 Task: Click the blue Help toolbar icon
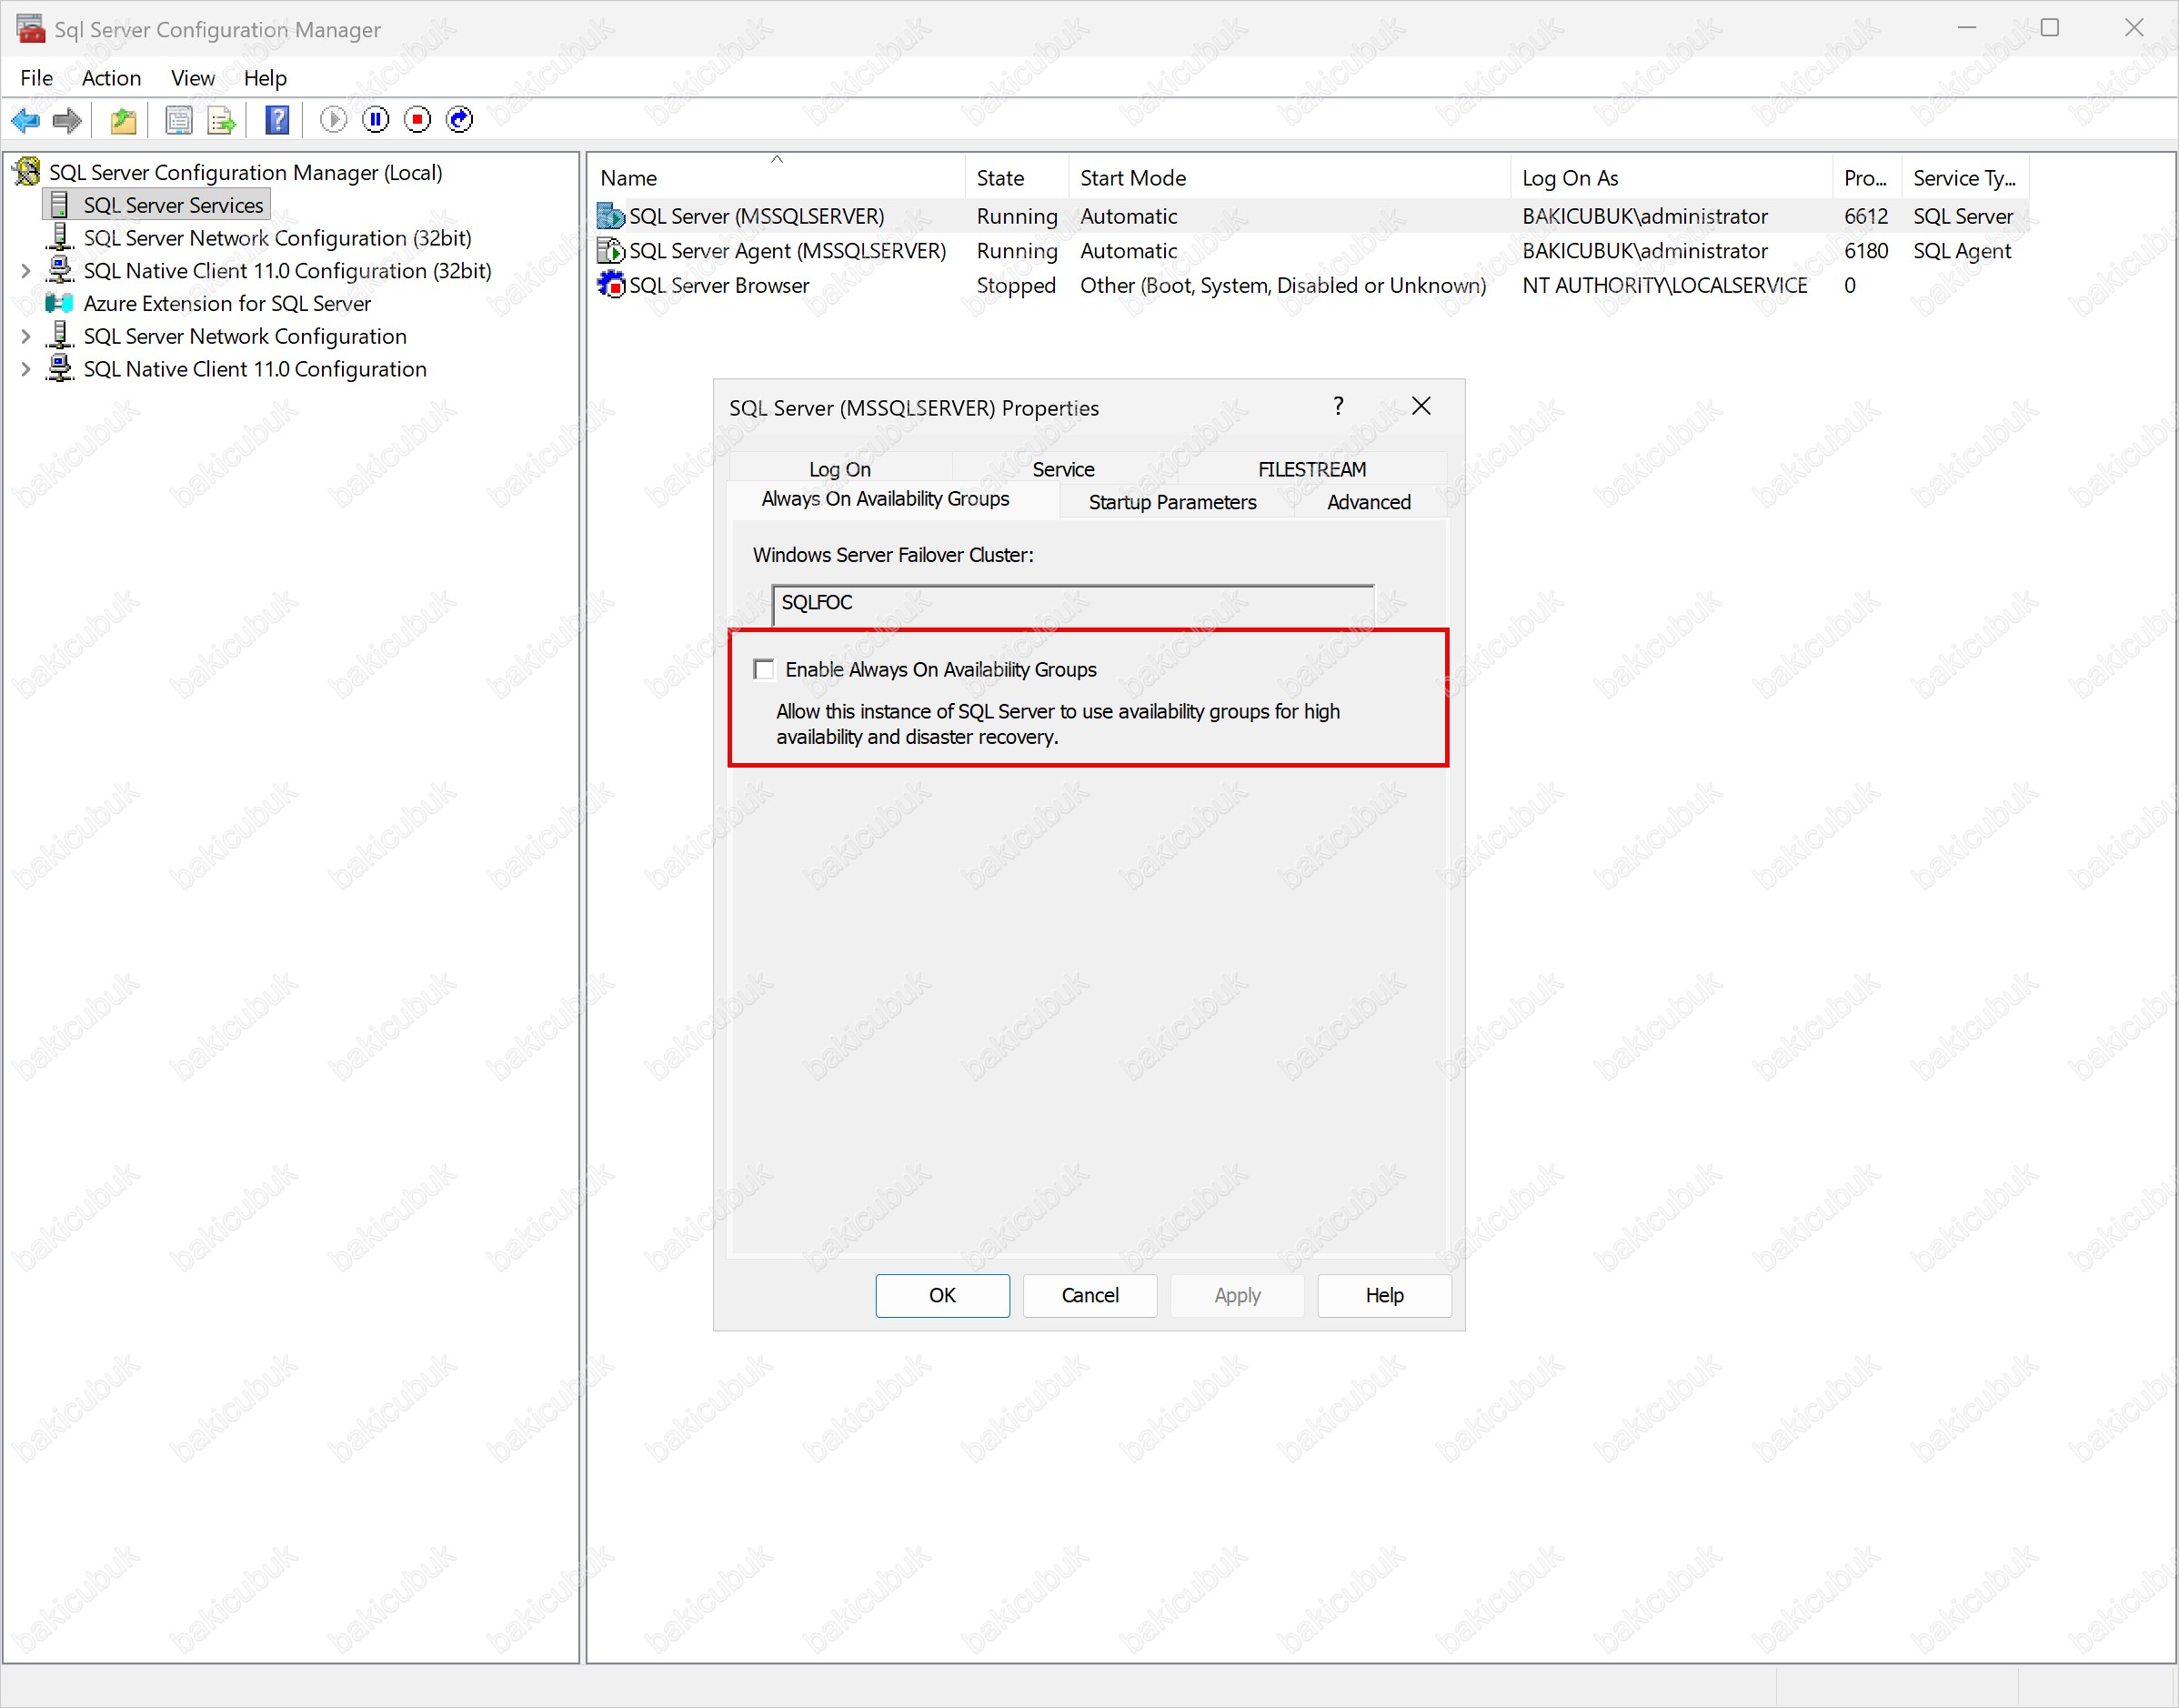click(277, 120)
